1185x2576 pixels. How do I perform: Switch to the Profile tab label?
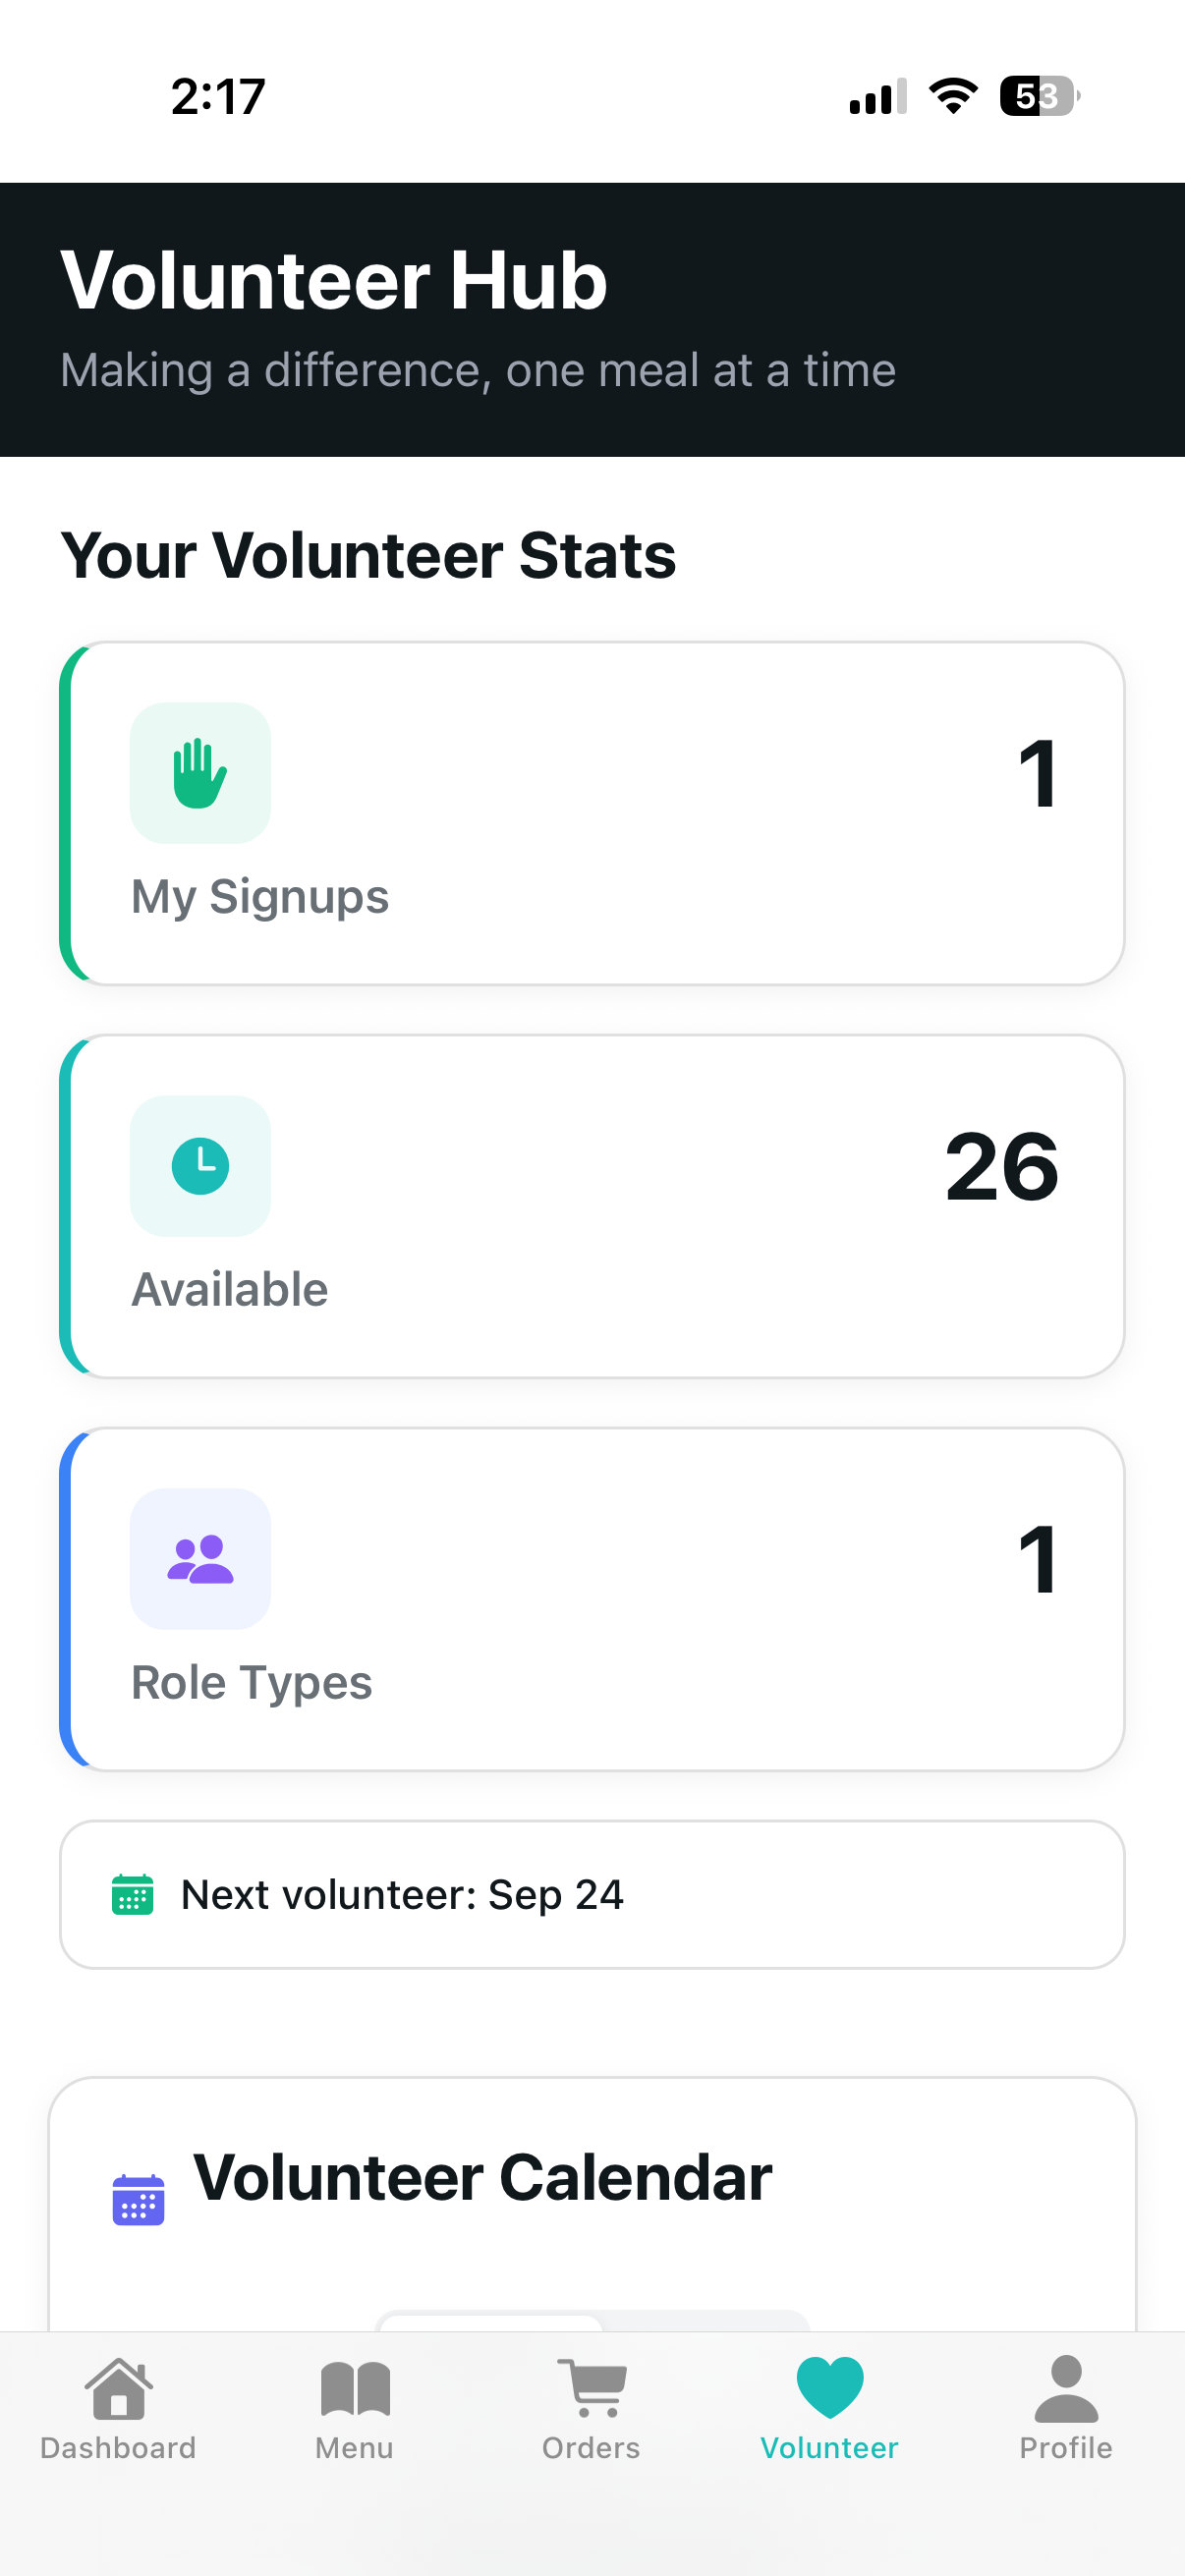[x=1066, y=2448]
